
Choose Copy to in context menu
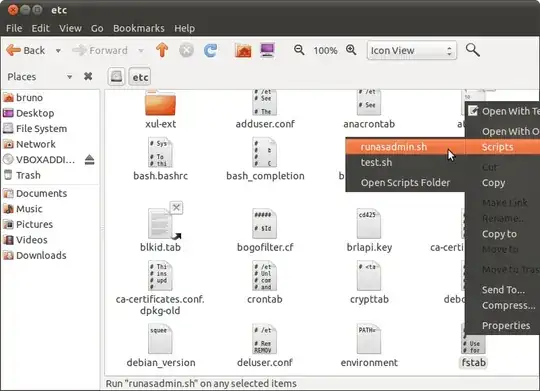click(503, 234)
